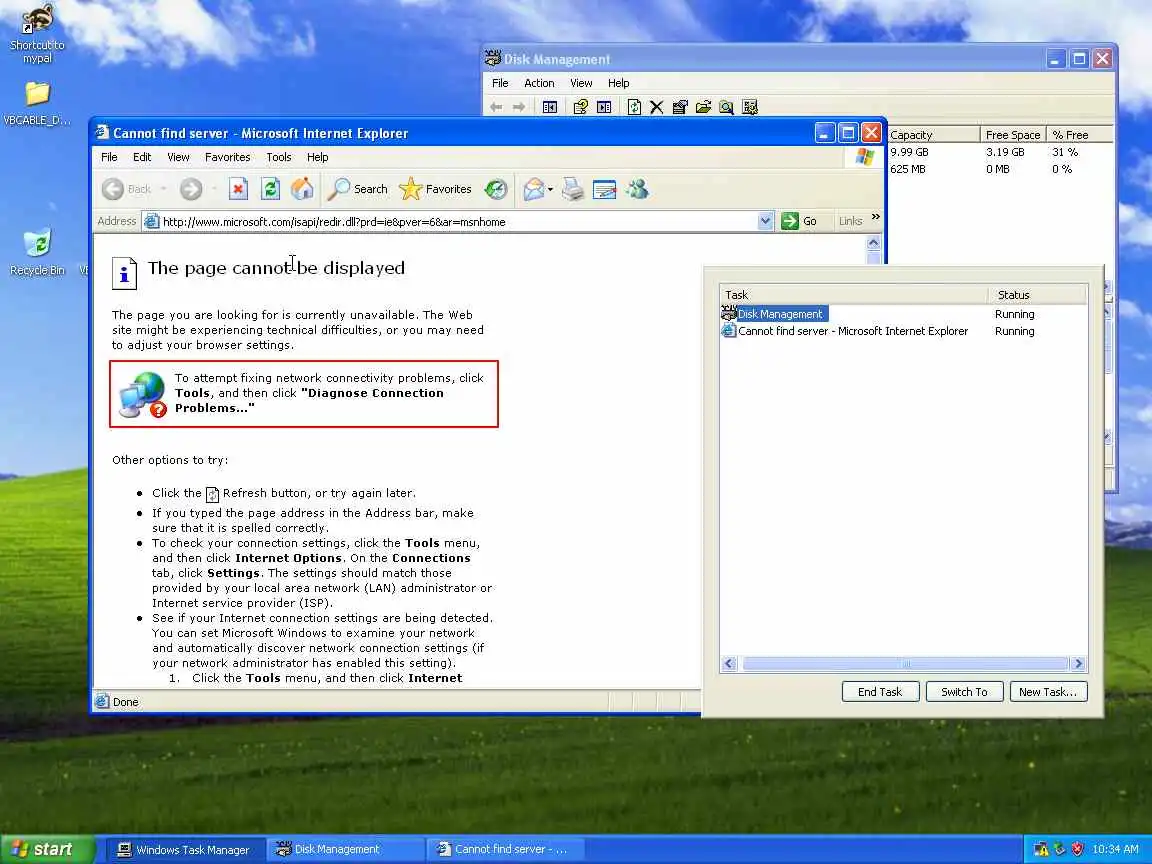Viewport: 1152px width, 864px height.
Task: Expand the Mail button dropdown arrow
Action: (550, 190)
